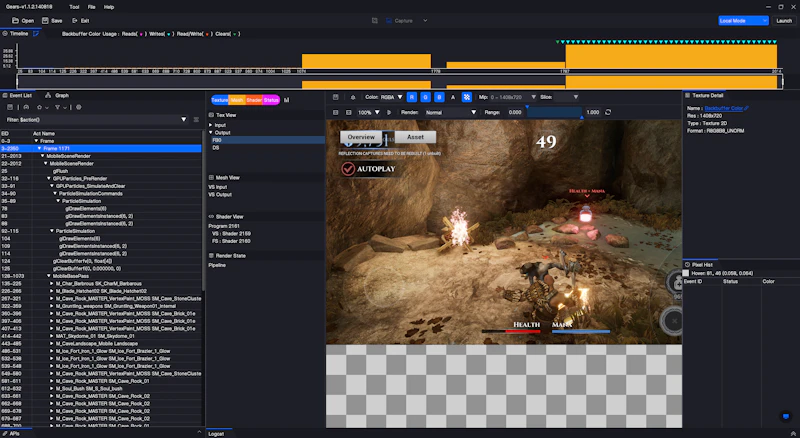
Task: Open the Help menu
Action: pos(109,7)
